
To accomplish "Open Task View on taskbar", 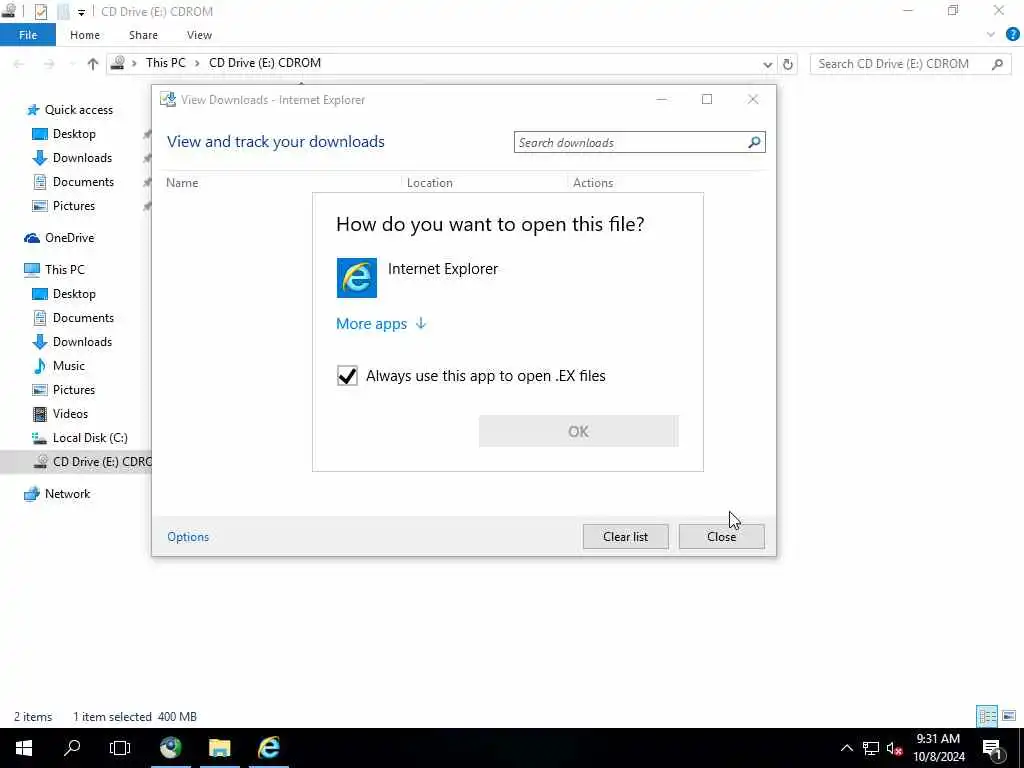I will [x=120, y=748].
